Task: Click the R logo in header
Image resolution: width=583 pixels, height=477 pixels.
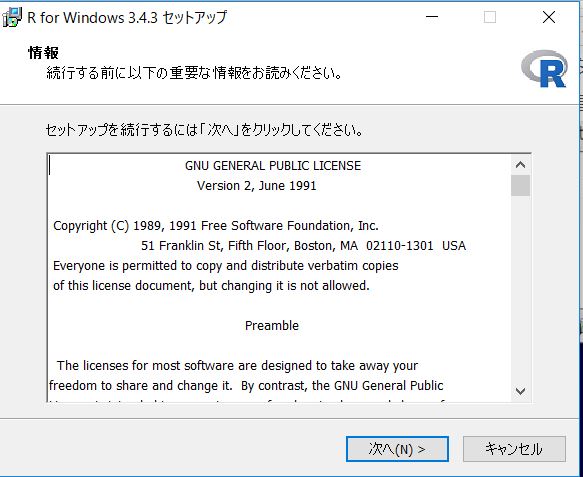Action: pos(544,69)
